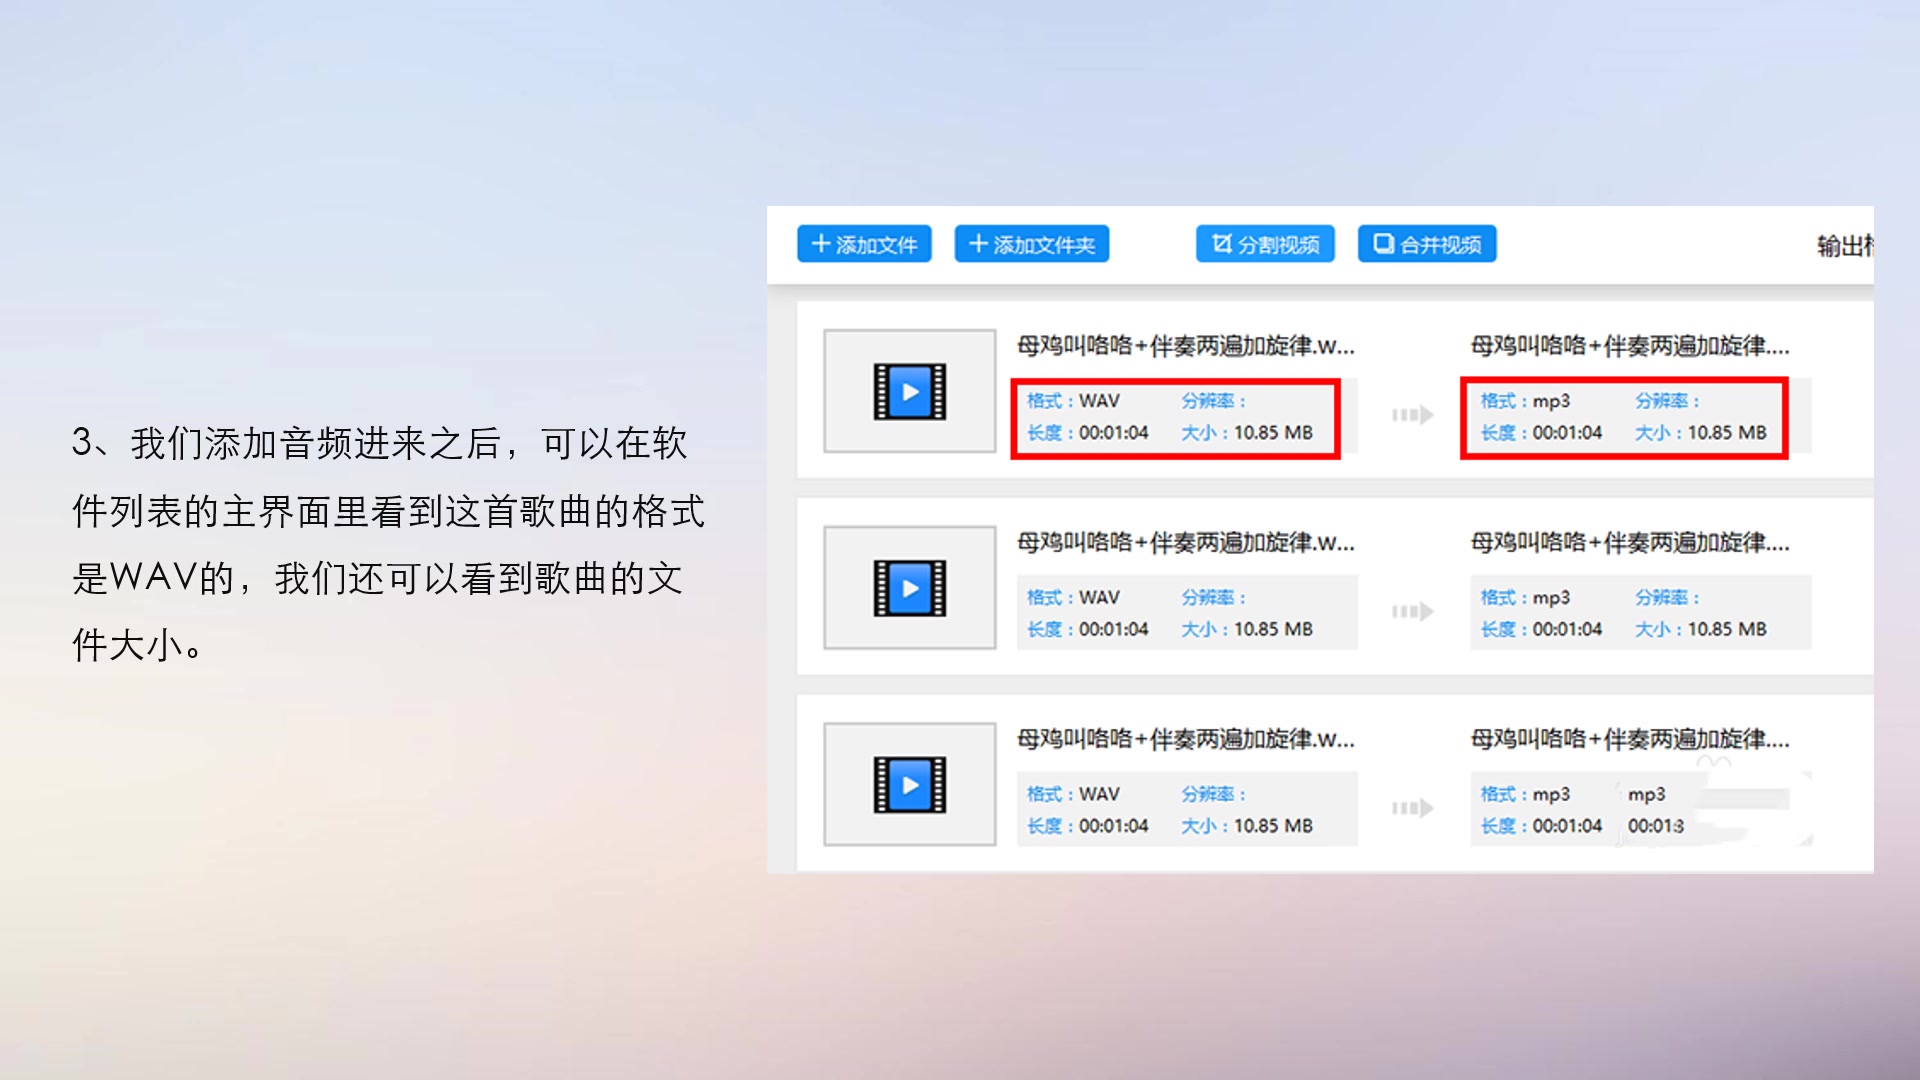Click 格式：mp3 in the first row
The height and width of the screenshot is (1080, 1920).
[1525, 401]
